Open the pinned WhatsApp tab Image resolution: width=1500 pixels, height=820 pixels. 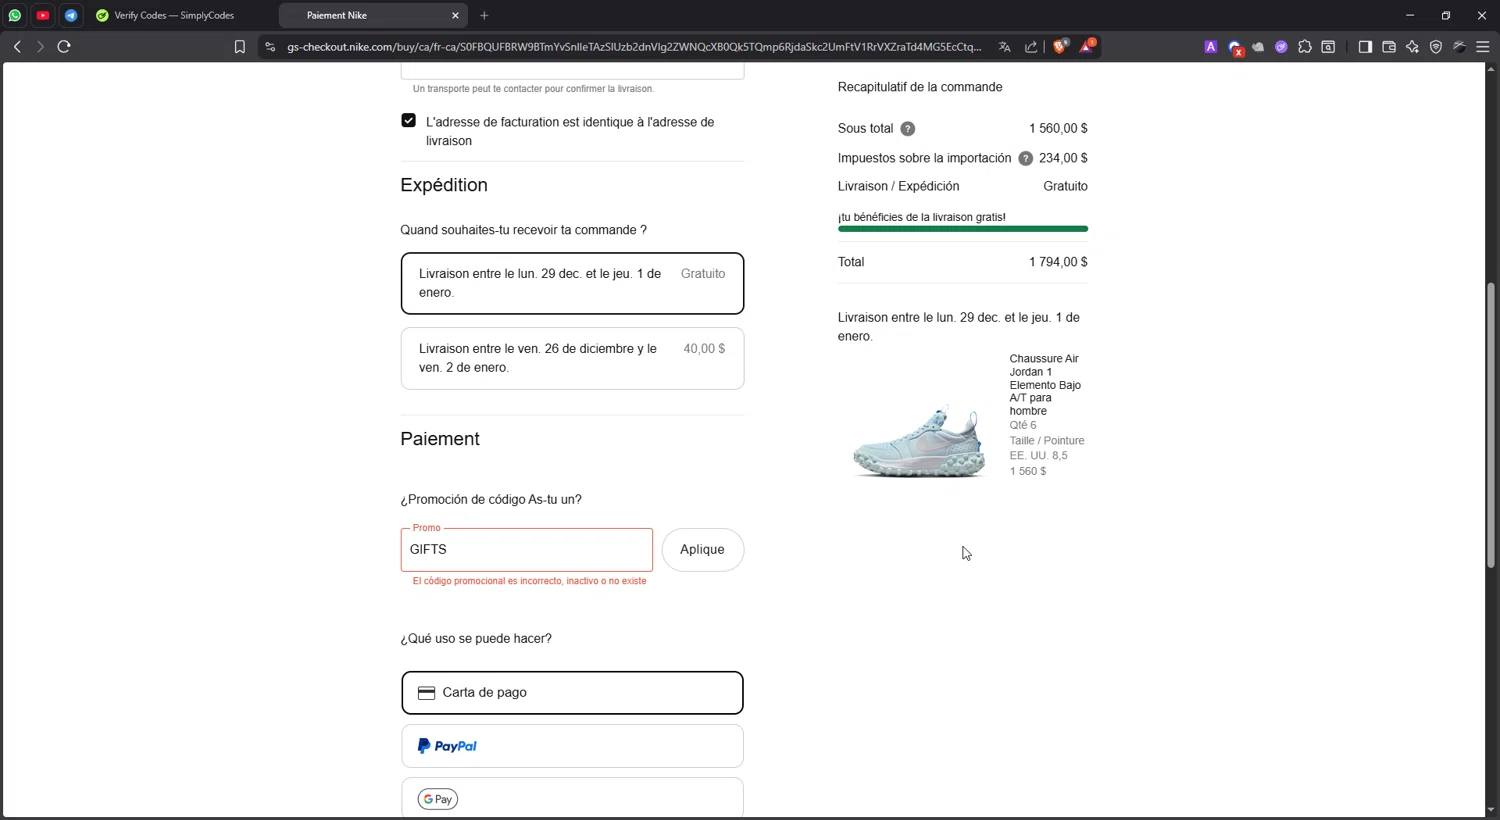[x=15, y=15]
